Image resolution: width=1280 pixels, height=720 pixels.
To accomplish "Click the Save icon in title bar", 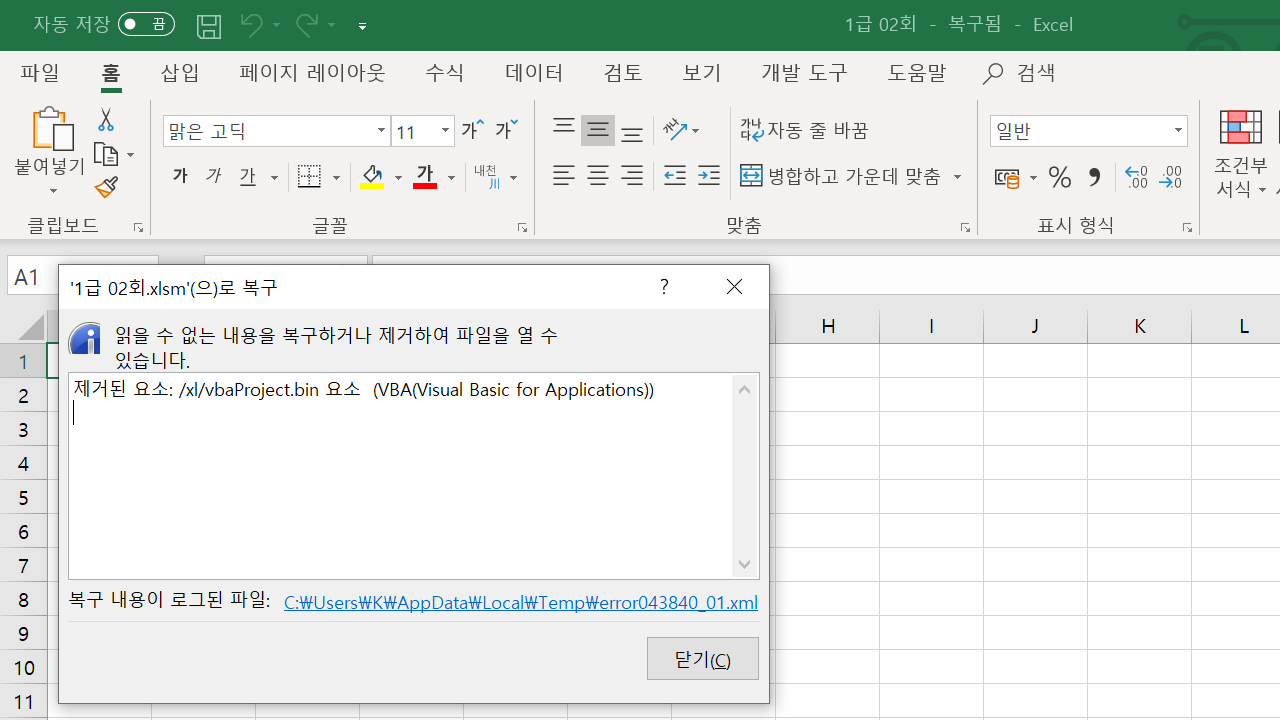I will [x=208, y=25].
